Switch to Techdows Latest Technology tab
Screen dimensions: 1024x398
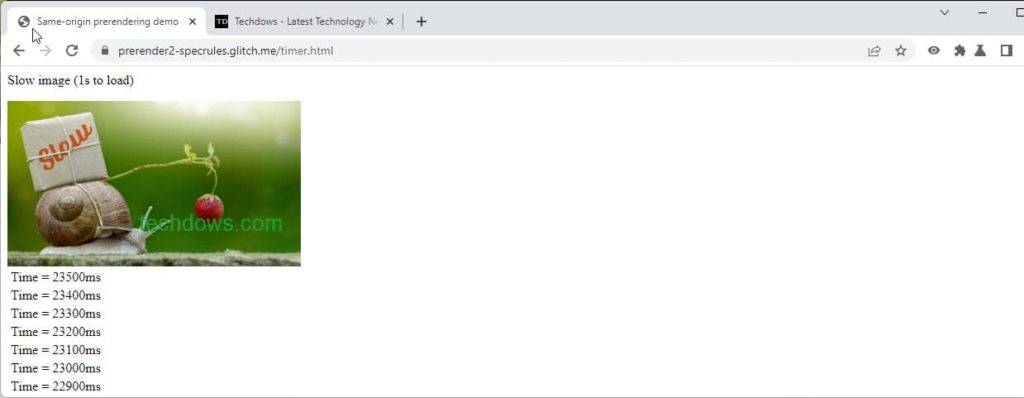coord(306,22)
